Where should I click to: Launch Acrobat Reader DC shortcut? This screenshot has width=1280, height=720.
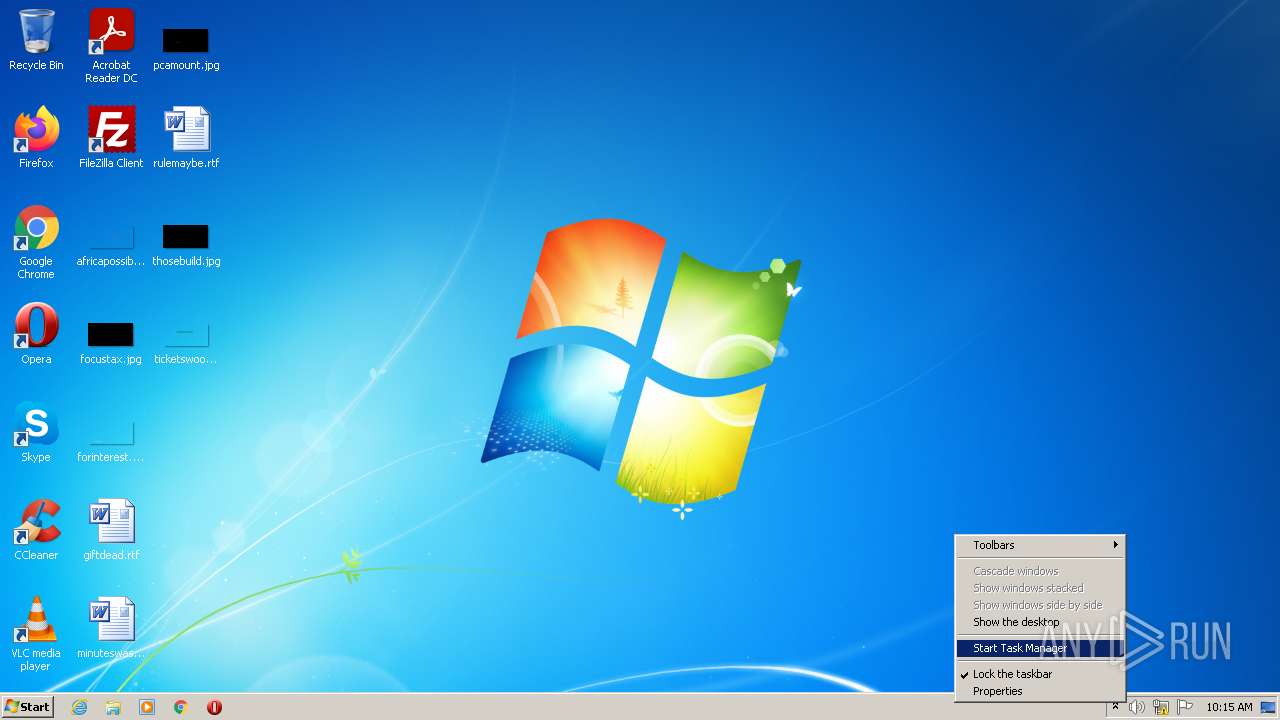(111, 46)
